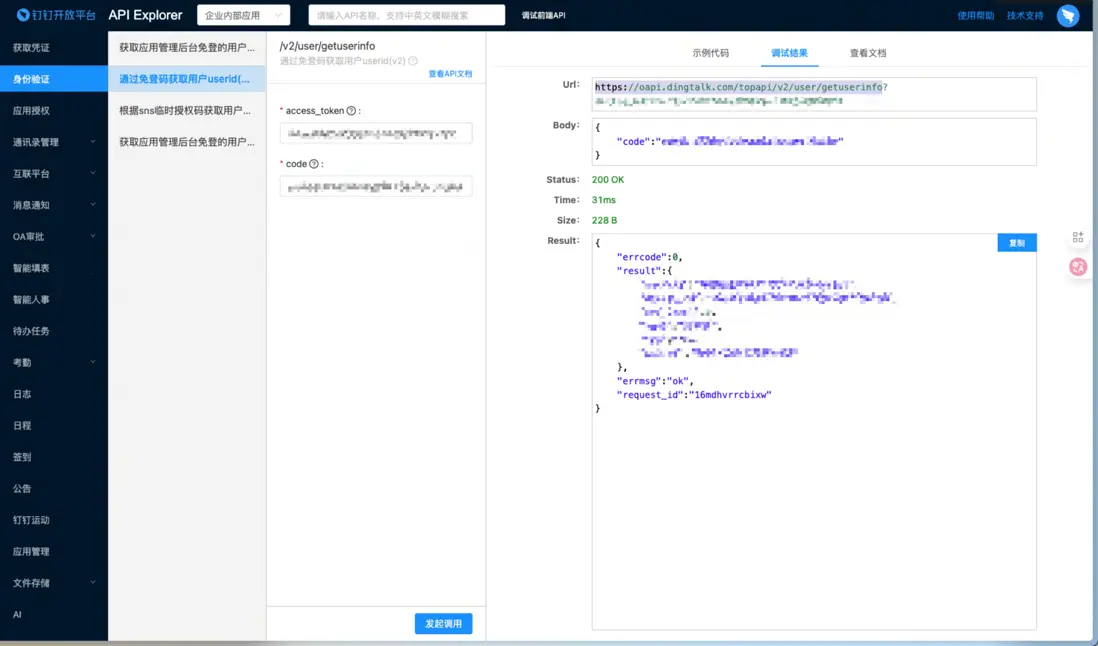The image size is (1098, 646).
Task: Switch to the 查看文档 tab
Action: pyautogui.click(x=868, y=53)
